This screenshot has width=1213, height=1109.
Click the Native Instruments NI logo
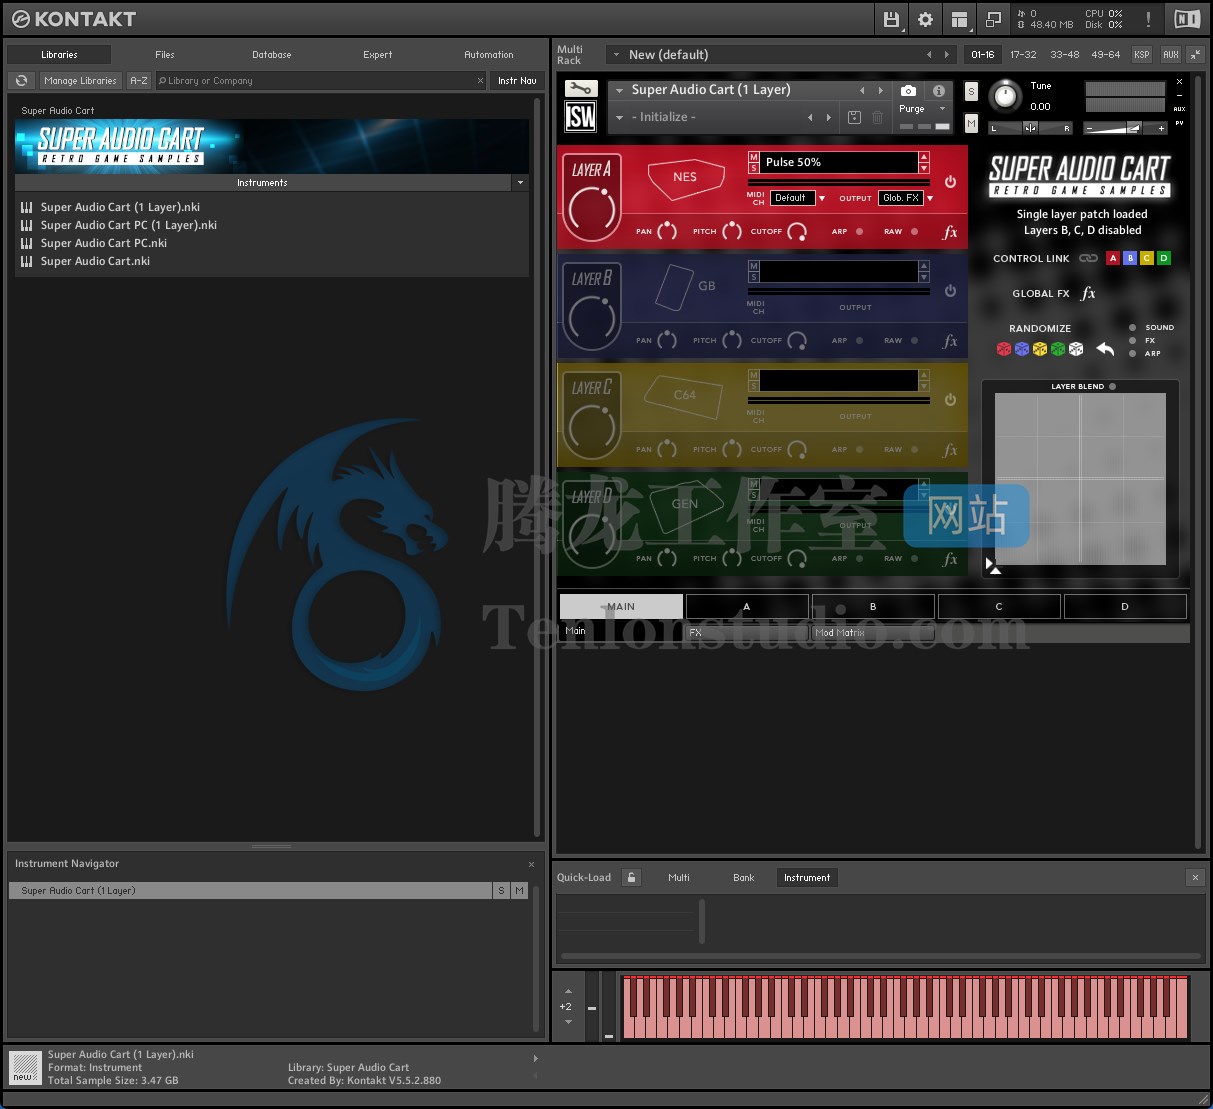point(1187,19)
